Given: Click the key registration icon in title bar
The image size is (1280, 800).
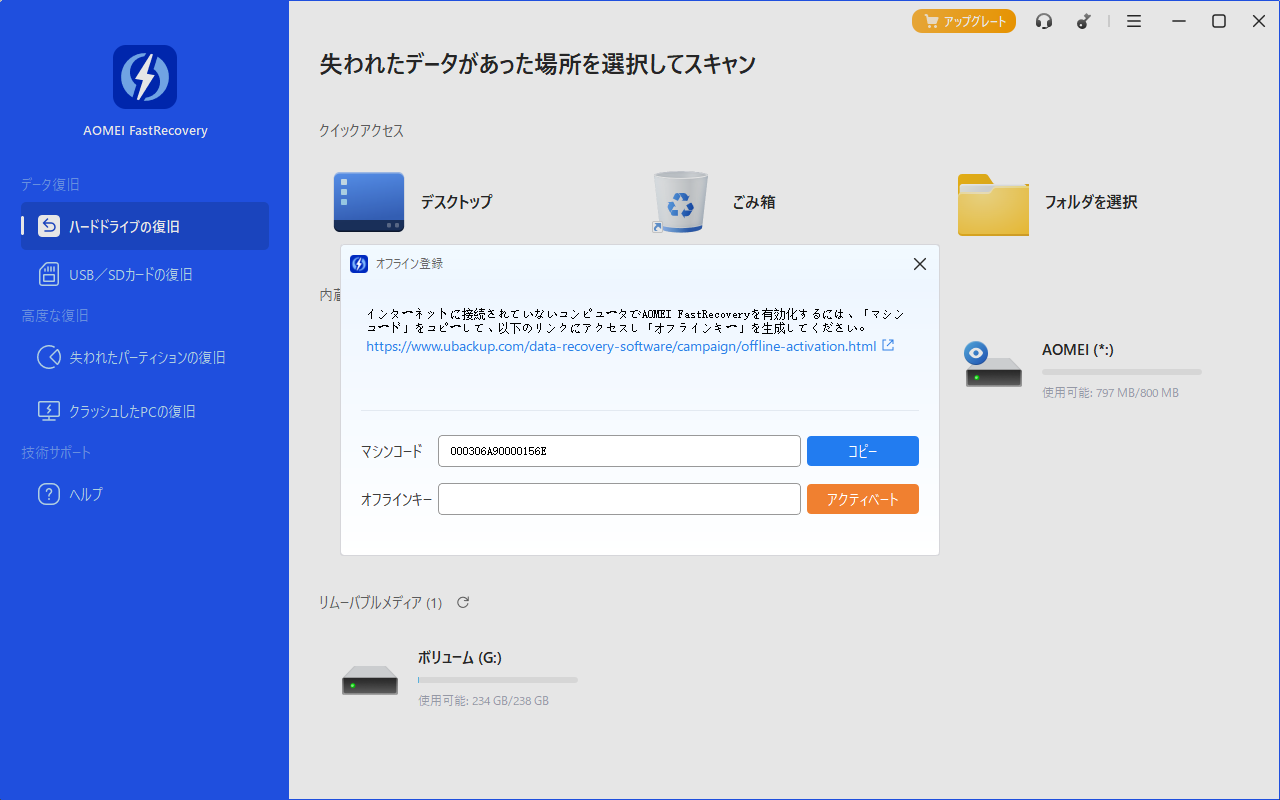Looking at the screenshot, I should 1084,21.
